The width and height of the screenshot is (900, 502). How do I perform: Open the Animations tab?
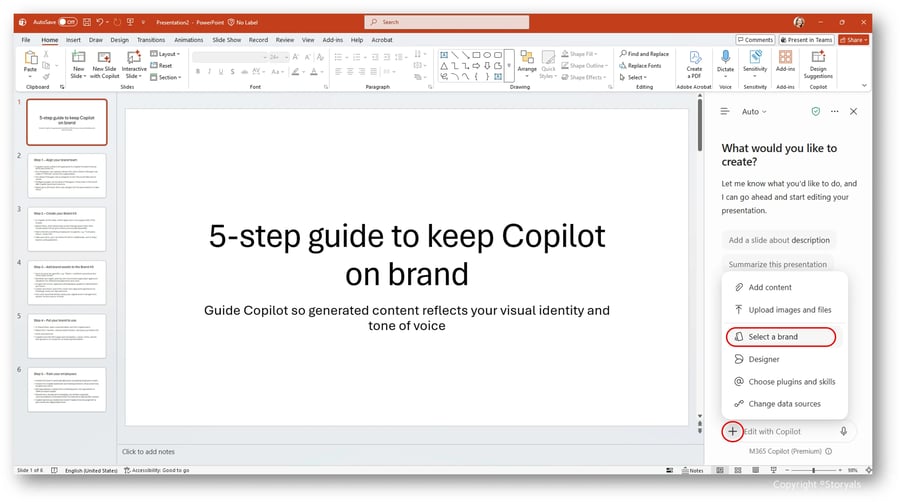coord(189,40)
